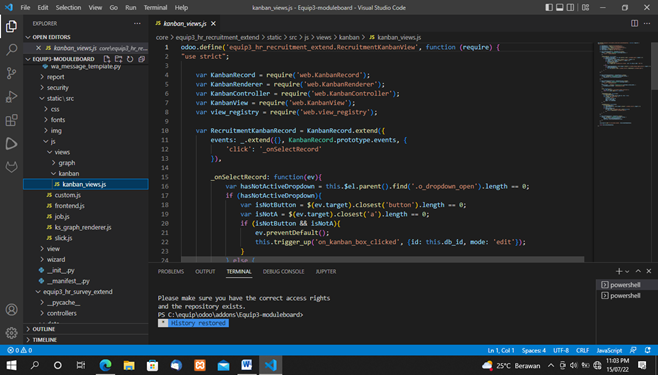The image size is (658, 375).
Task: Open the File menu
Action: pyautogui.click(x=25, y=8)
